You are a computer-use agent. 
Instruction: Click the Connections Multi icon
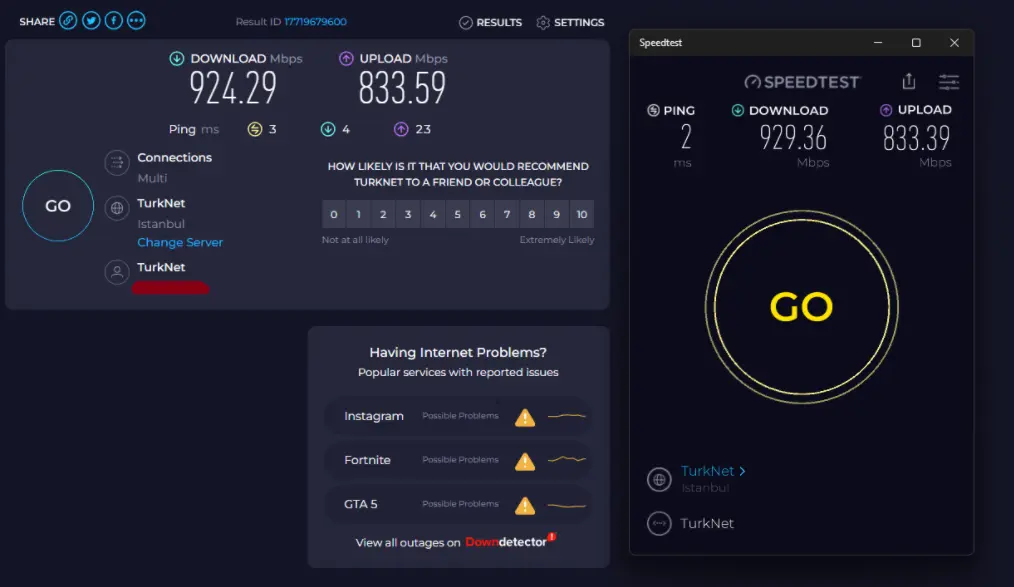point(117,163)
